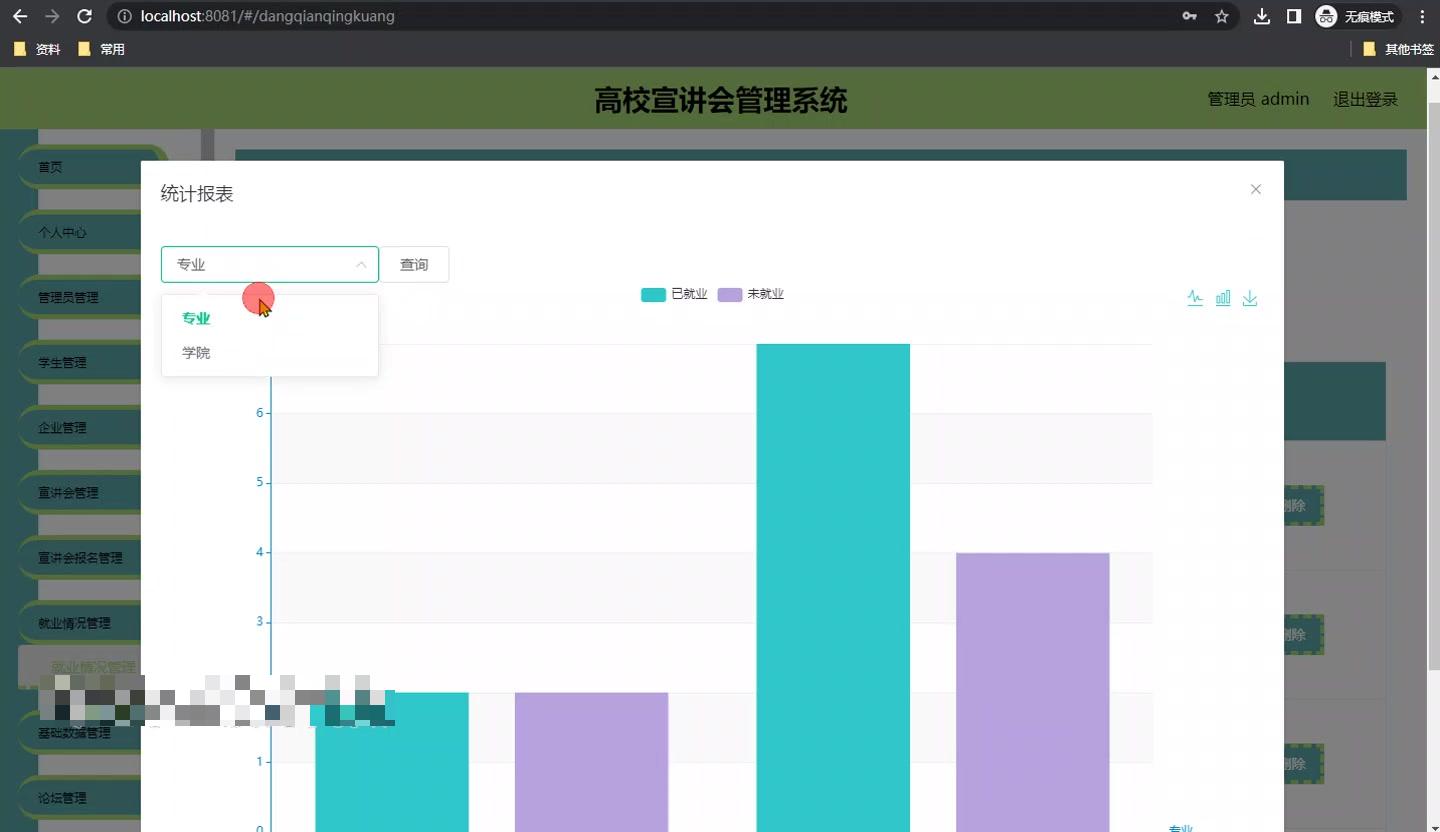Click 管理员 admin label
1440x832 pixels.
(1258, 99)
